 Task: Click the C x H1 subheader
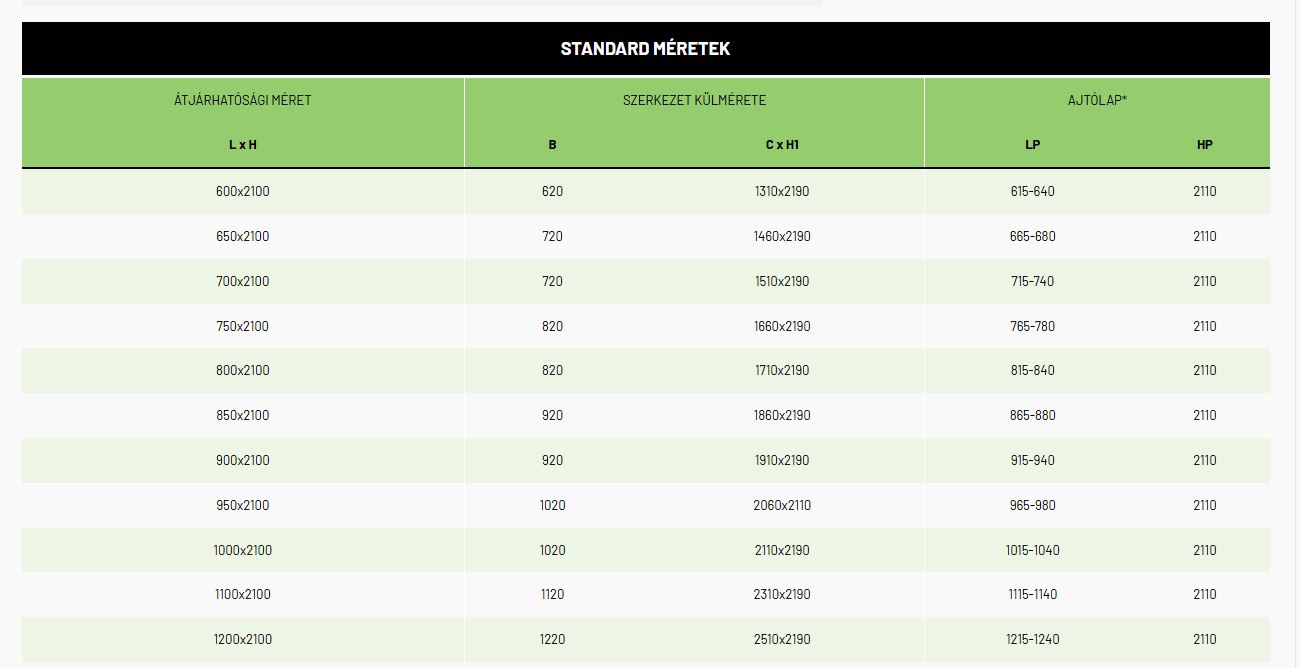(782, 144)
